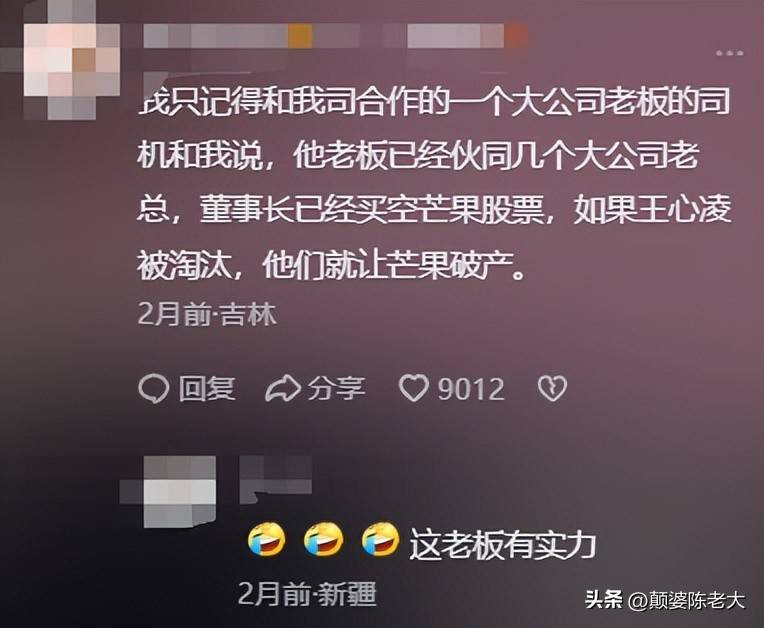Like the comment with the heart icon
Viewport: 764px width, 628px height.
click(x=414, y=388)
